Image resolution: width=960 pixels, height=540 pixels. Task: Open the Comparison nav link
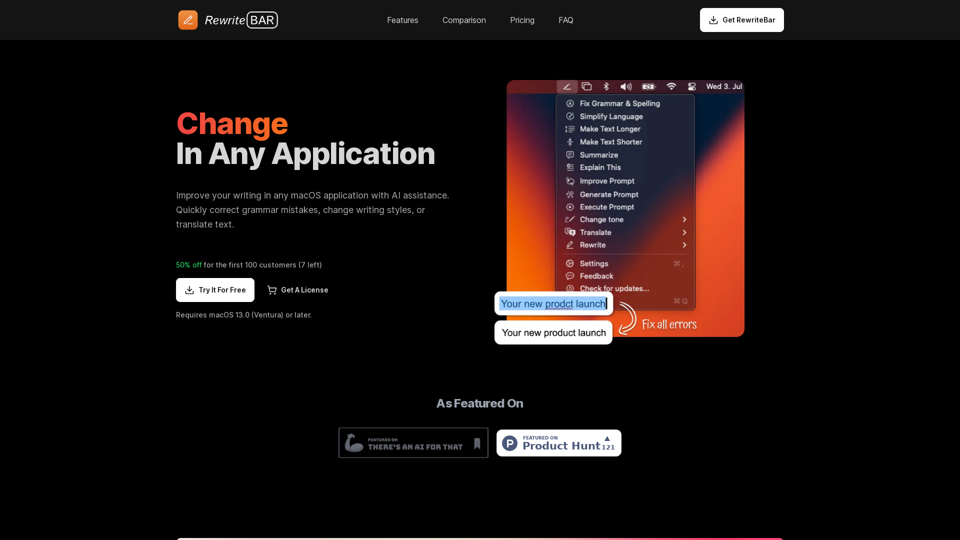point(464,20)
